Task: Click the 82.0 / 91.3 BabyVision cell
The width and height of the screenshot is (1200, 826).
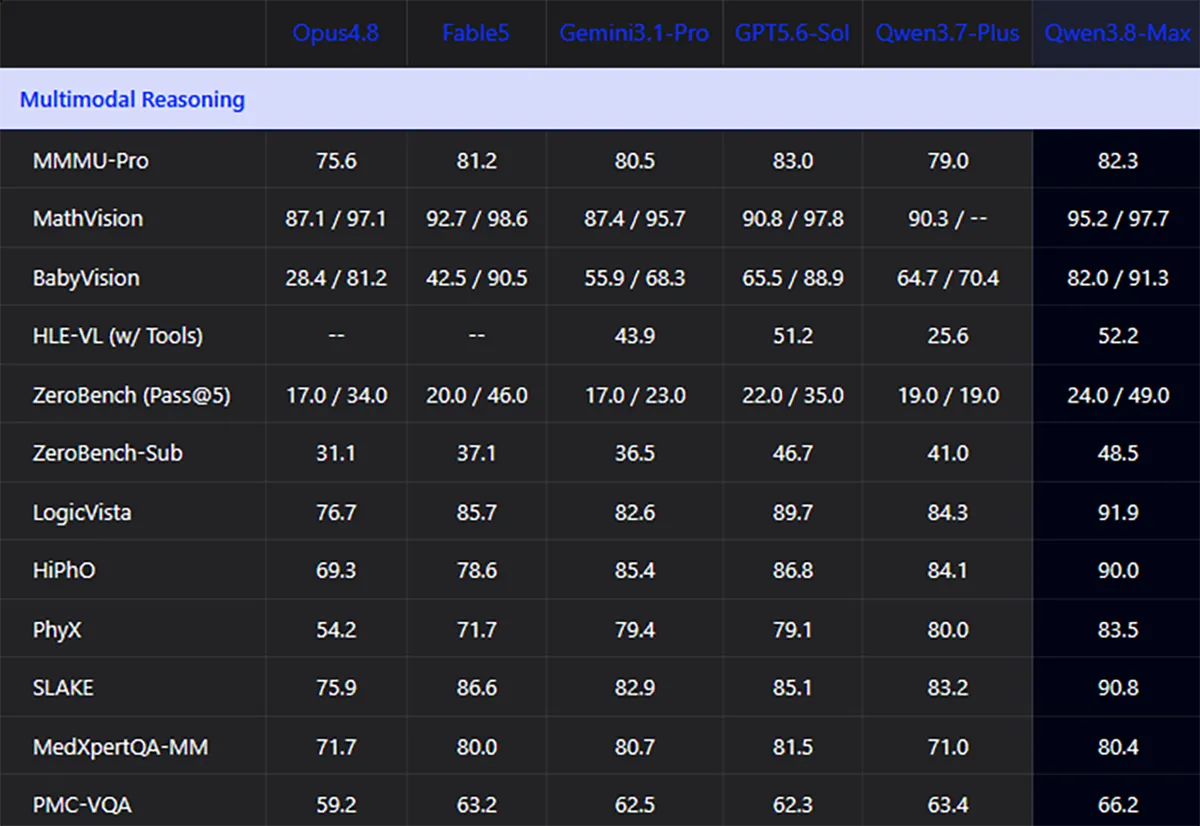Action: [1118, 277]
